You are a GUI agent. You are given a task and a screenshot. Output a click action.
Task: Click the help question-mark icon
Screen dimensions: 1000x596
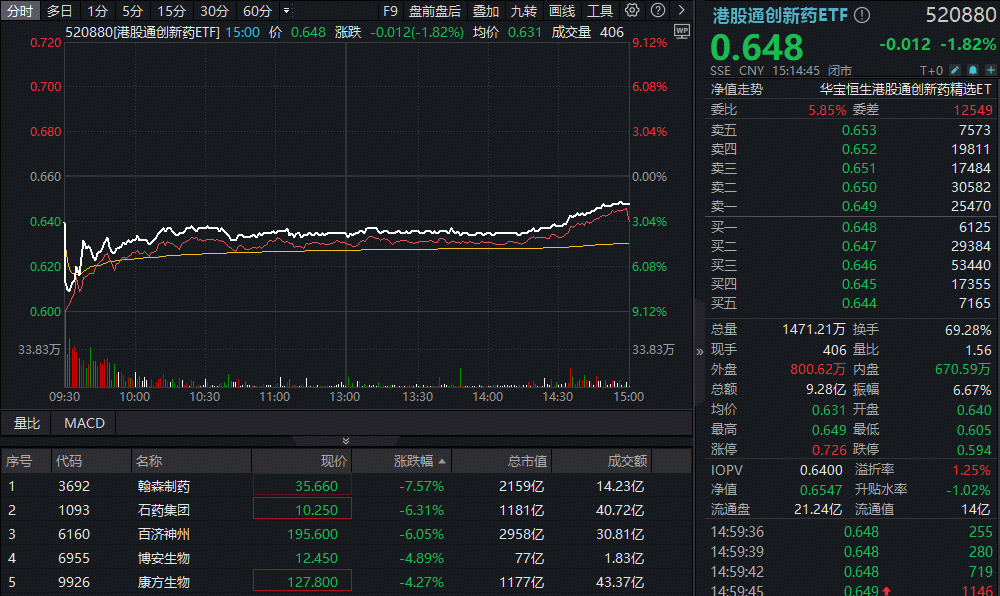point(658,11)
